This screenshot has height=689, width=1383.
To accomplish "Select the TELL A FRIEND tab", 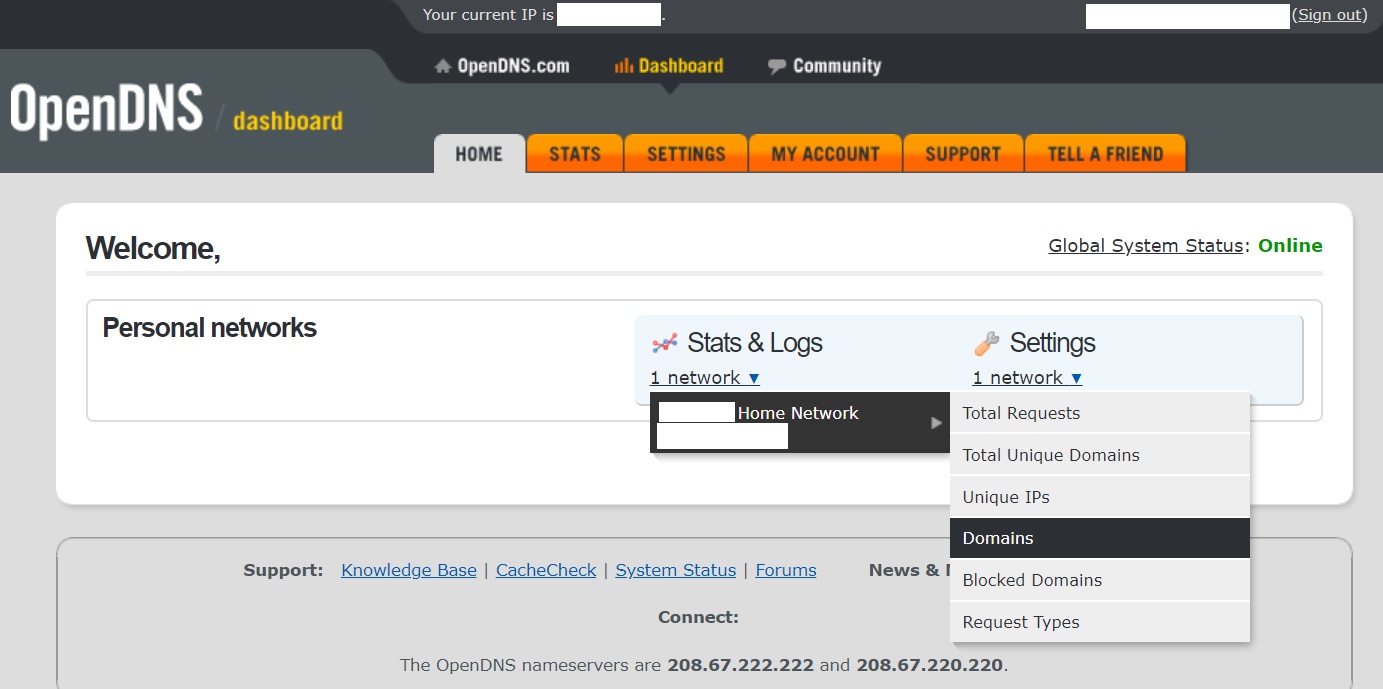I will [x=1105, y=154].
